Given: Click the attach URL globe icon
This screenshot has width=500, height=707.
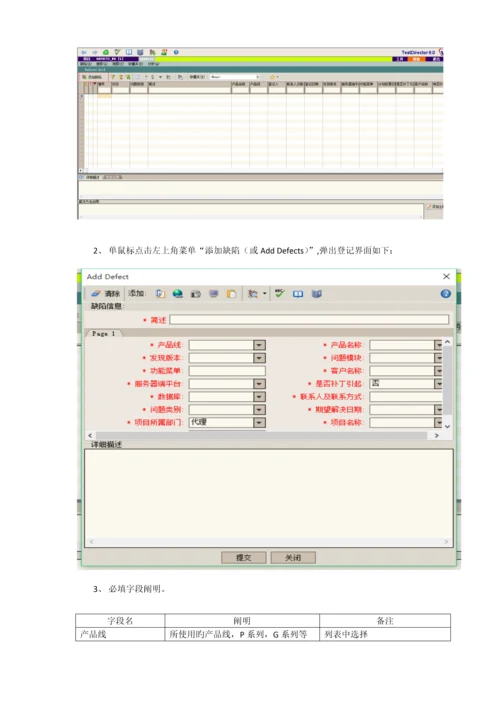Looking at the screenshot, I should point(178,294).
